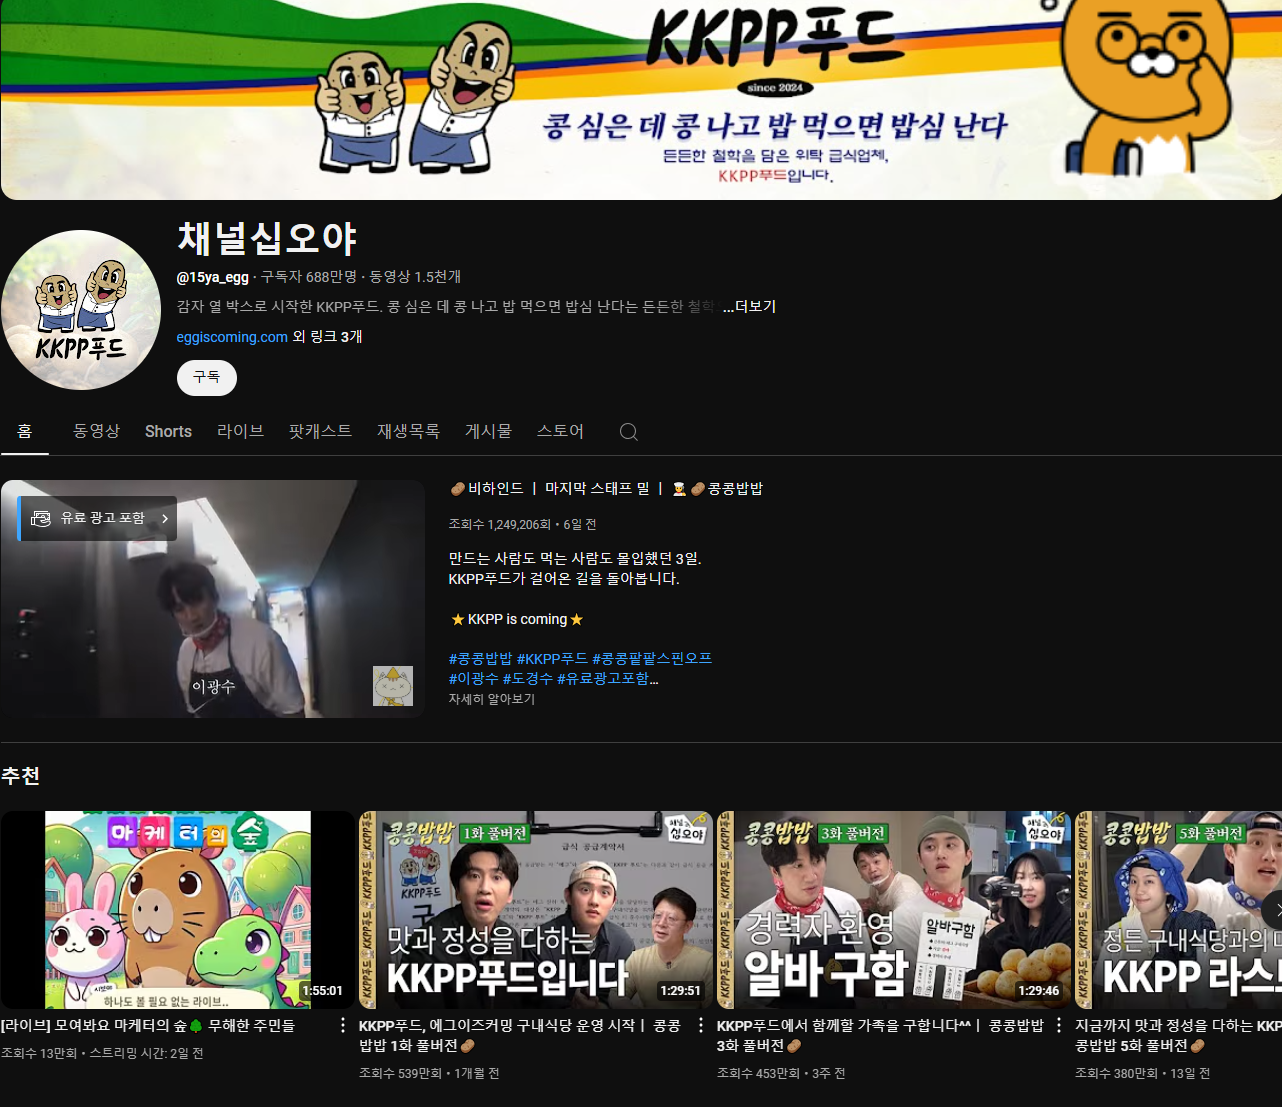Click 조회수 13만회 스트리밍 시간 text

click(x=102, y=1053)
